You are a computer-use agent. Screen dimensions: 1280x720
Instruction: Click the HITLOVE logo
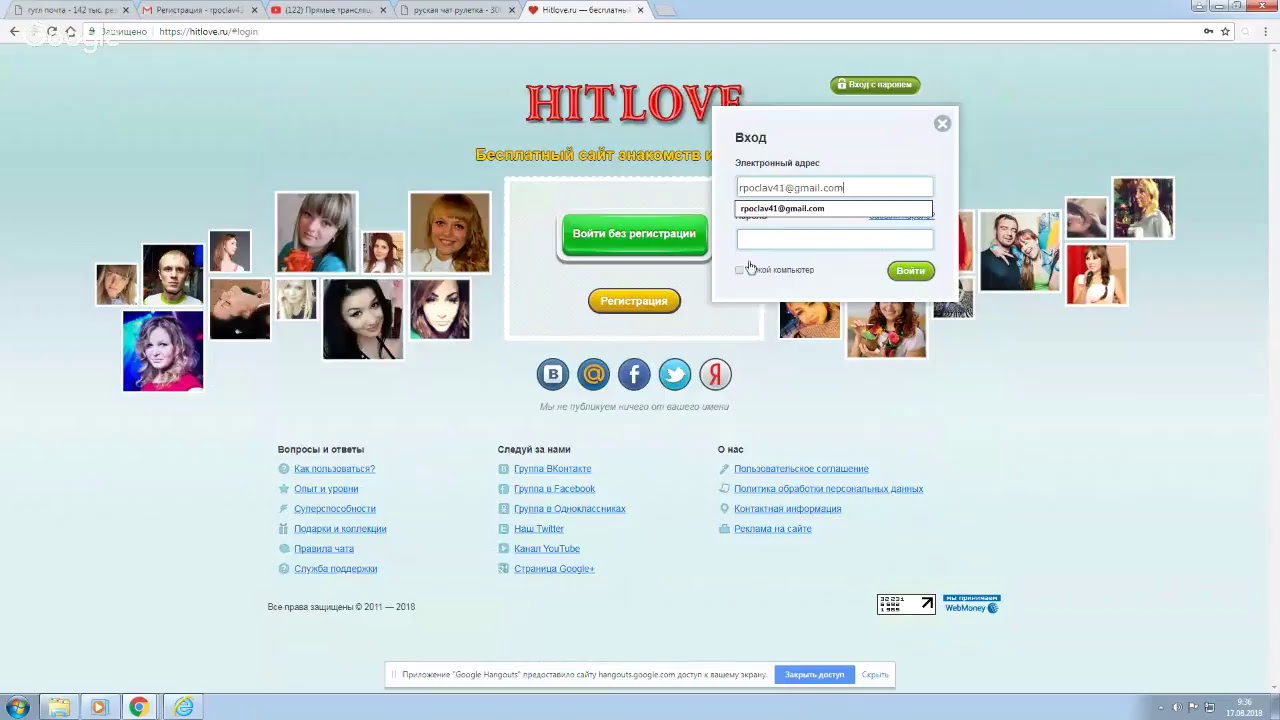634,104
